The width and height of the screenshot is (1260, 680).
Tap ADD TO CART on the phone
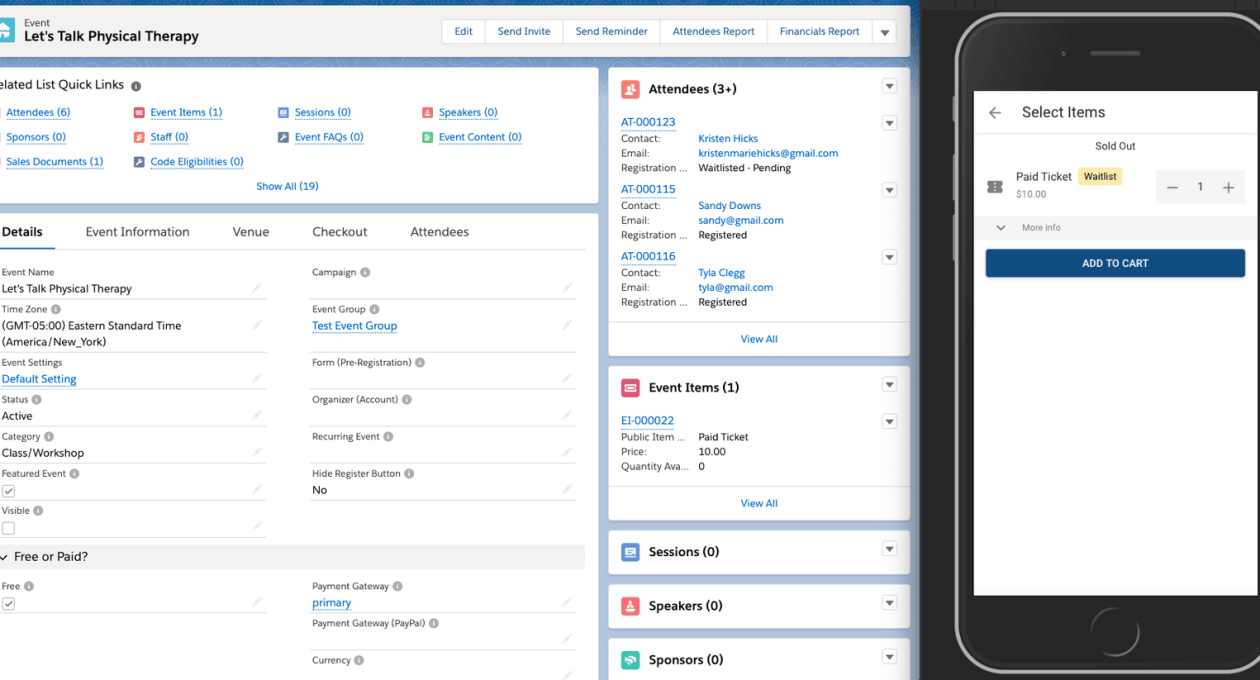click(1115, 263)
